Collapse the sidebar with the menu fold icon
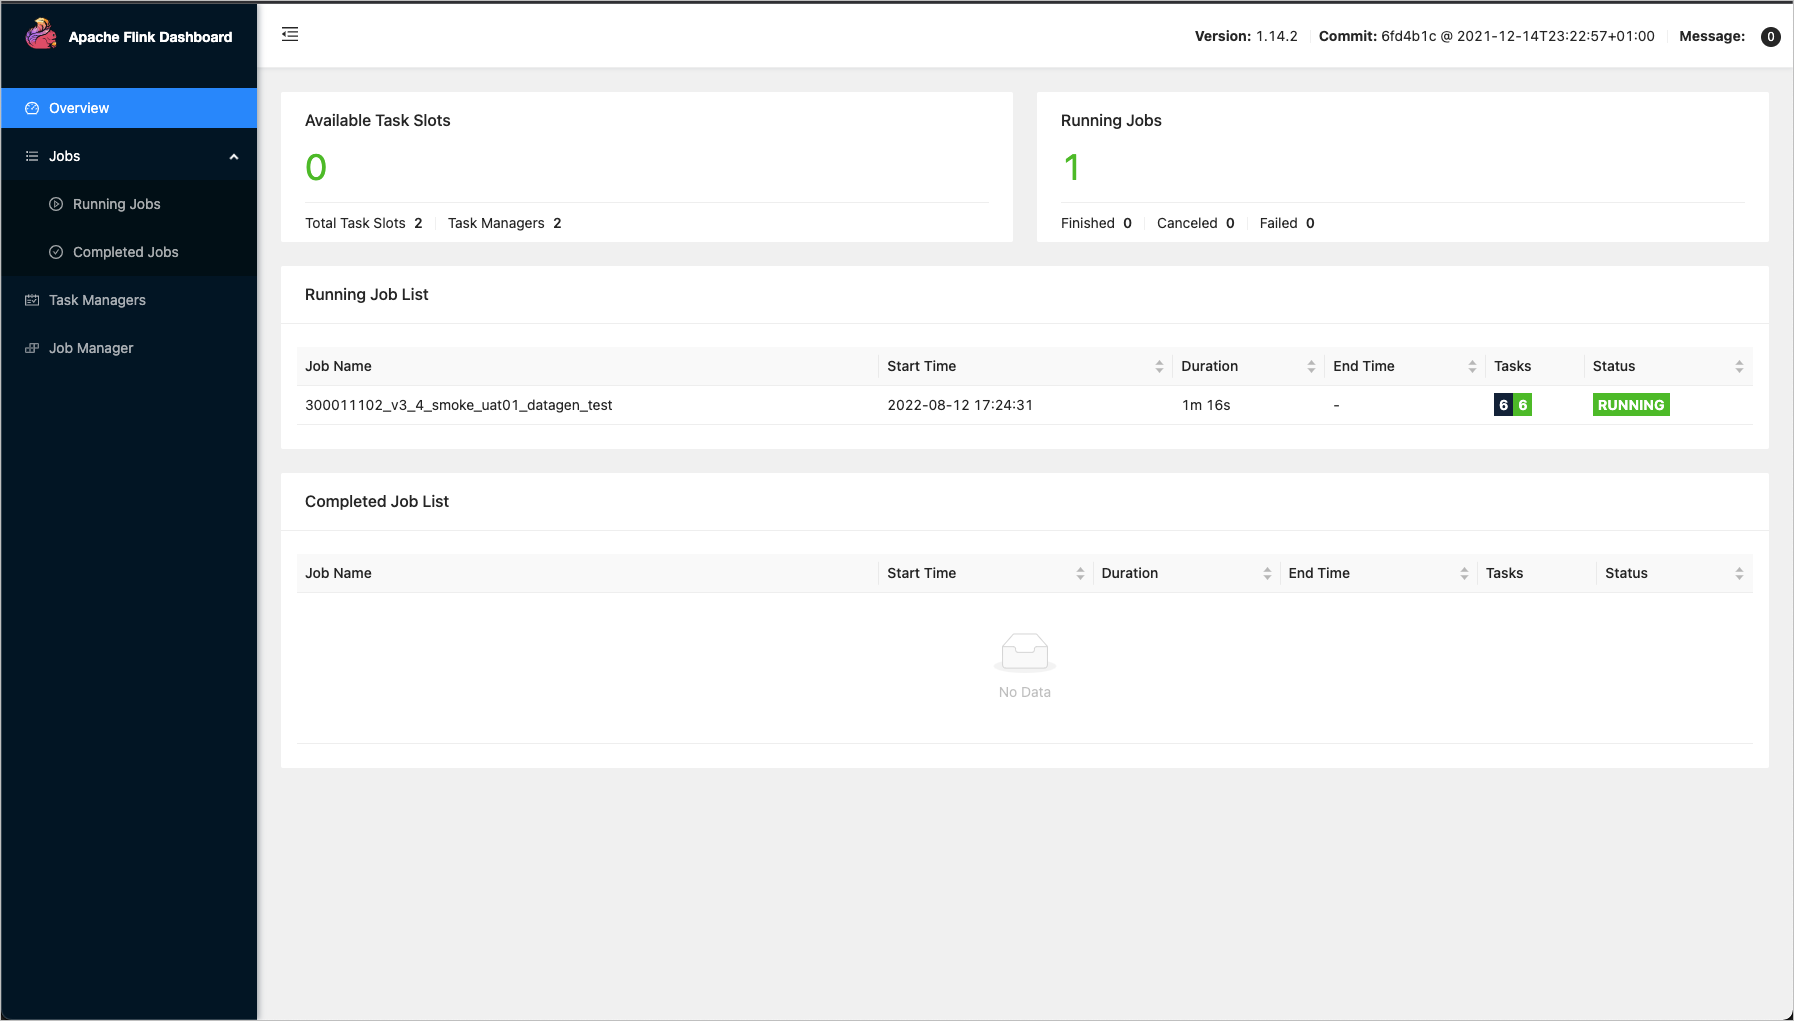 click(x=290, y=35)
